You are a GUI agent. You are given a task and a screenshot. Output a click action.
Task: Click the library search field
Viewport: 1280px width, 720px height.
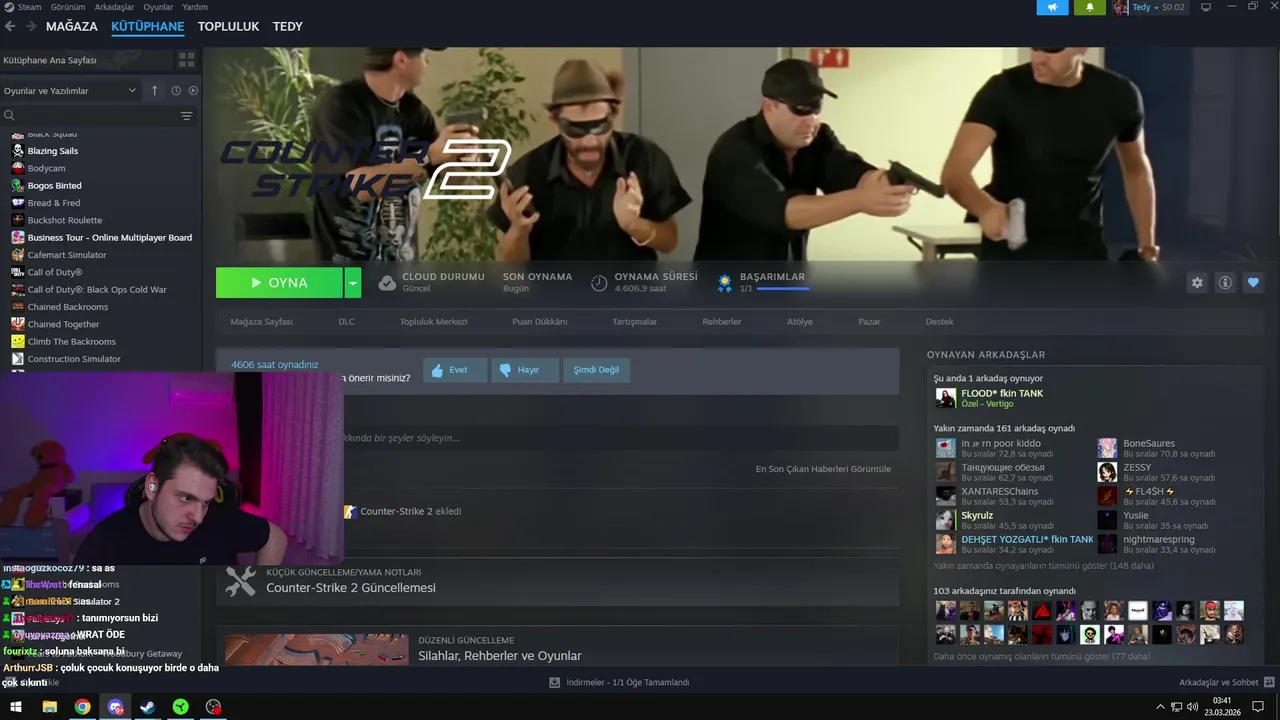[x=90, y=116]
